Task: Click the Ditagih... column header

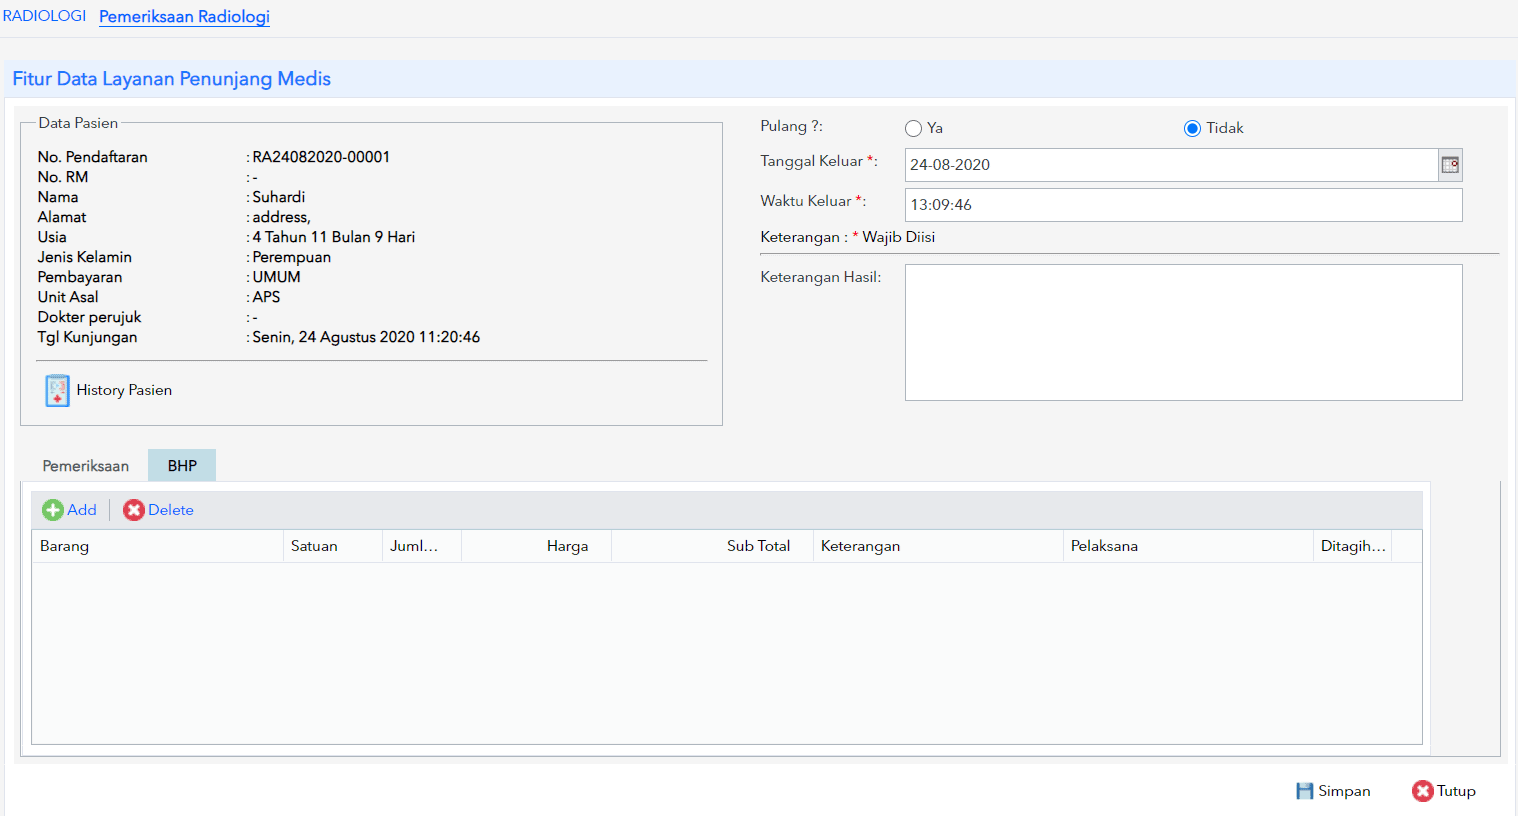Action: tap(1353, 546)
